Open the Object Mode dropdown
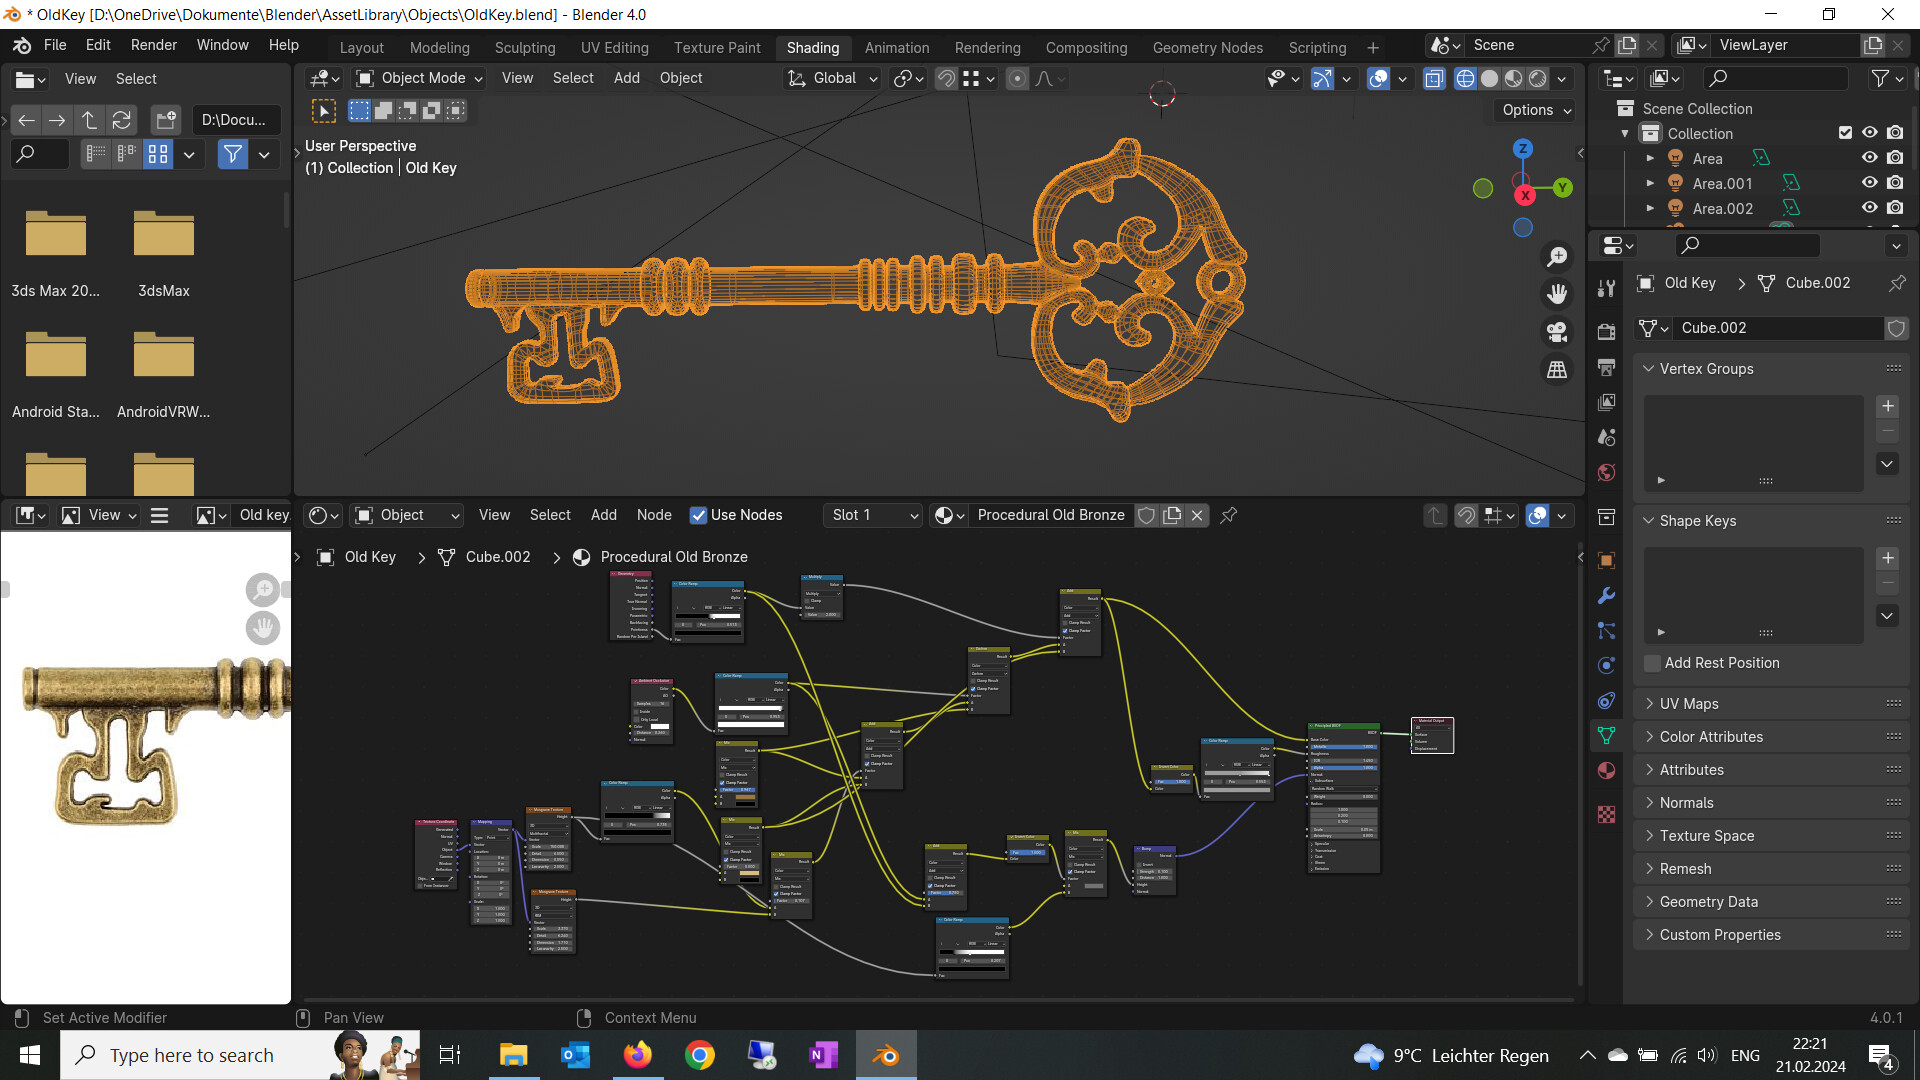The image size is (1920, 1080). pyautogui.click(x=420, y=78)
